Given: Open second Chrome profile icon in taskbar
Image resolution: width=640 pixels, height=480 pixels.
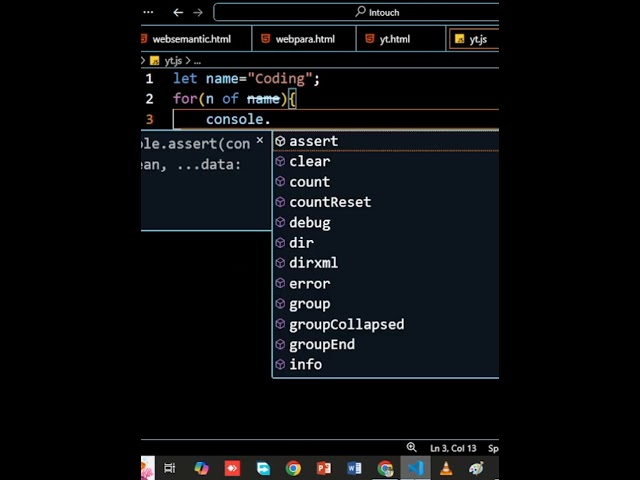Looking at the screenshot, I should 385,468.
